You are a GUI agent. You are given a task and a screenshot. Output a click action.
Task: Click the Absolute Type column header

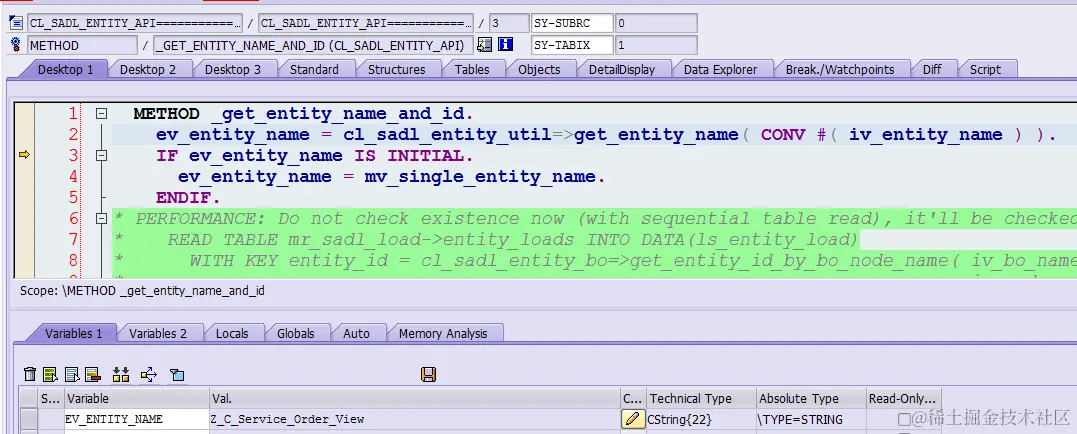point(810,398)
